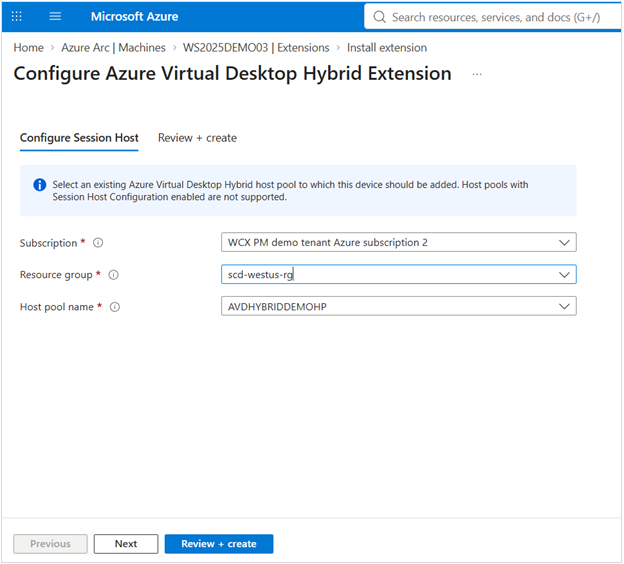The height and width of the screenshot is (564, 624).
Task: Expand the Subscription dropdown
Action: click(564, 242)
